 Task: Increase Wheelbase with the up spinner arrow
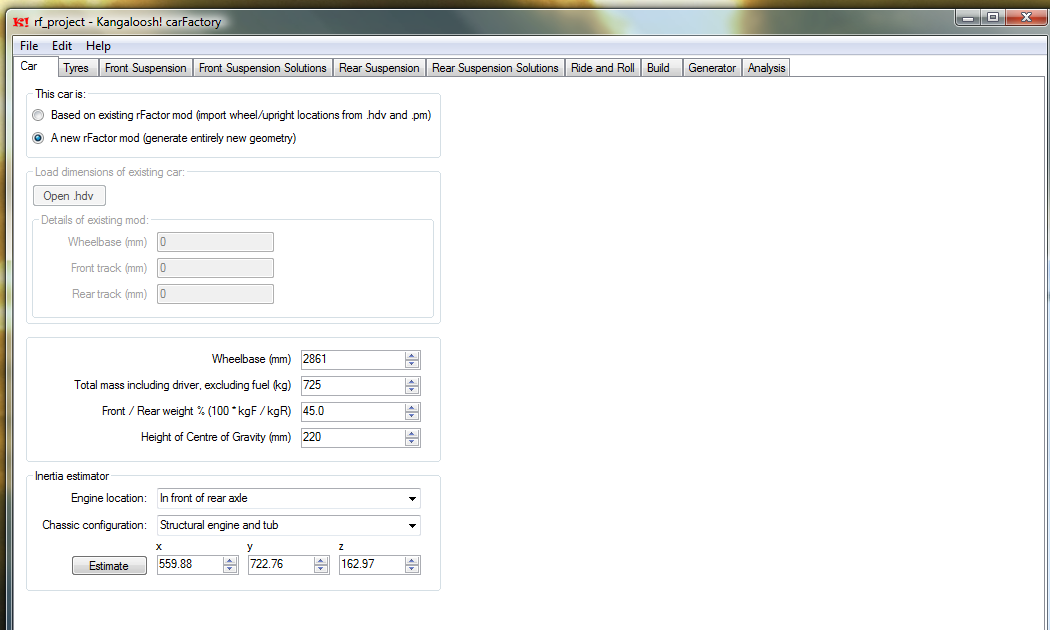coord(412,356)
